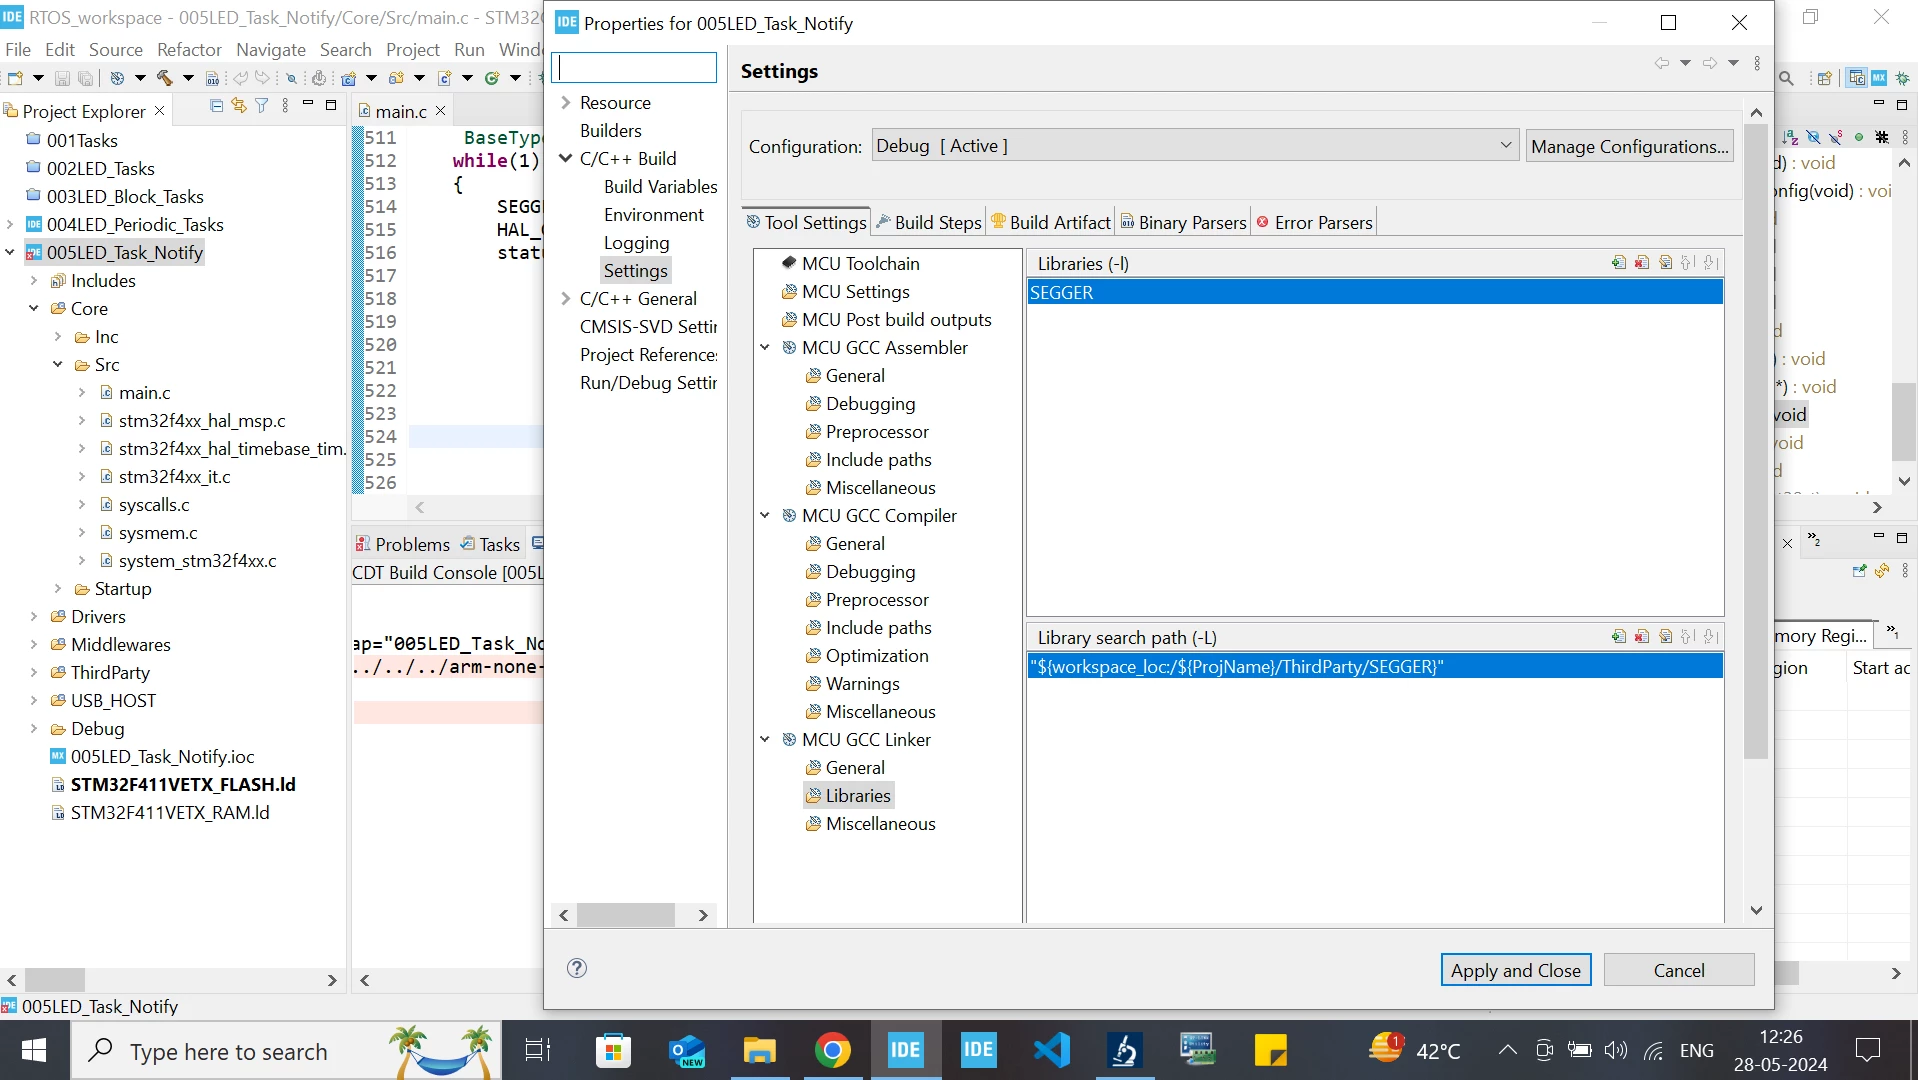Click the Apply and Close button

pos(1515,970)
